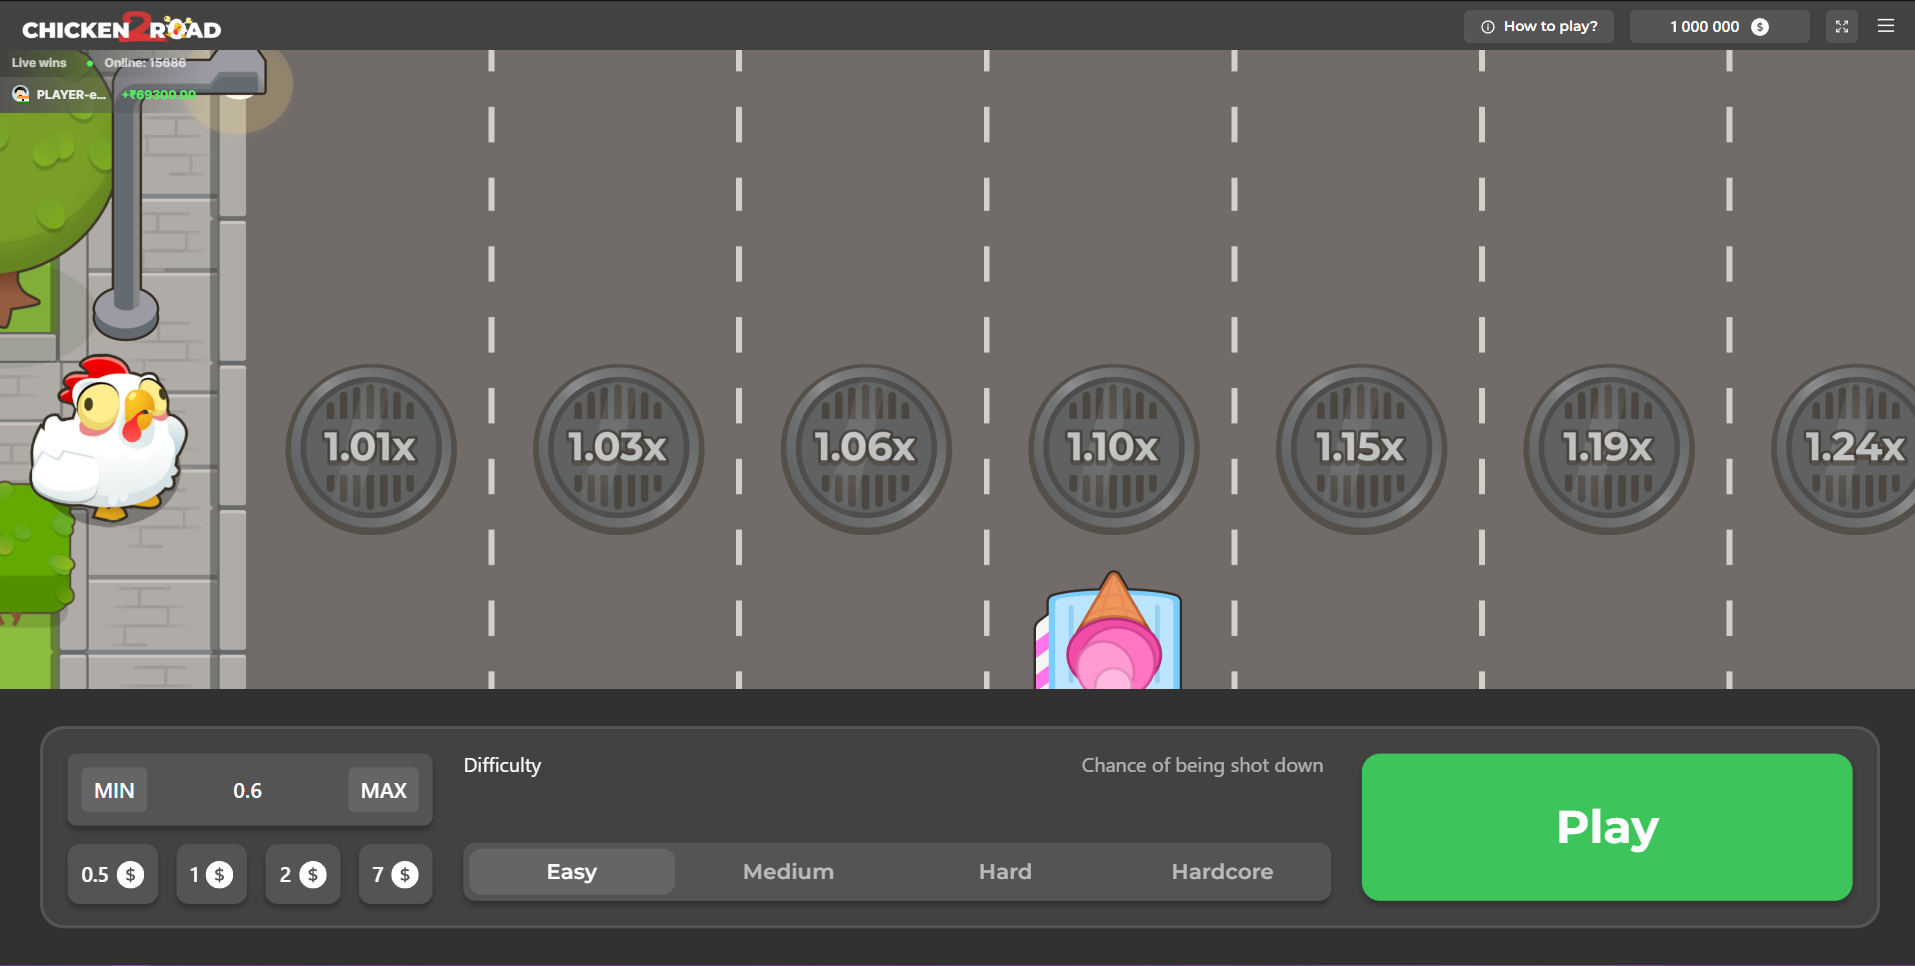Select the Hard difficulty tab
This screenshot has height=966, width=1915.
[x=1005, y=871]
